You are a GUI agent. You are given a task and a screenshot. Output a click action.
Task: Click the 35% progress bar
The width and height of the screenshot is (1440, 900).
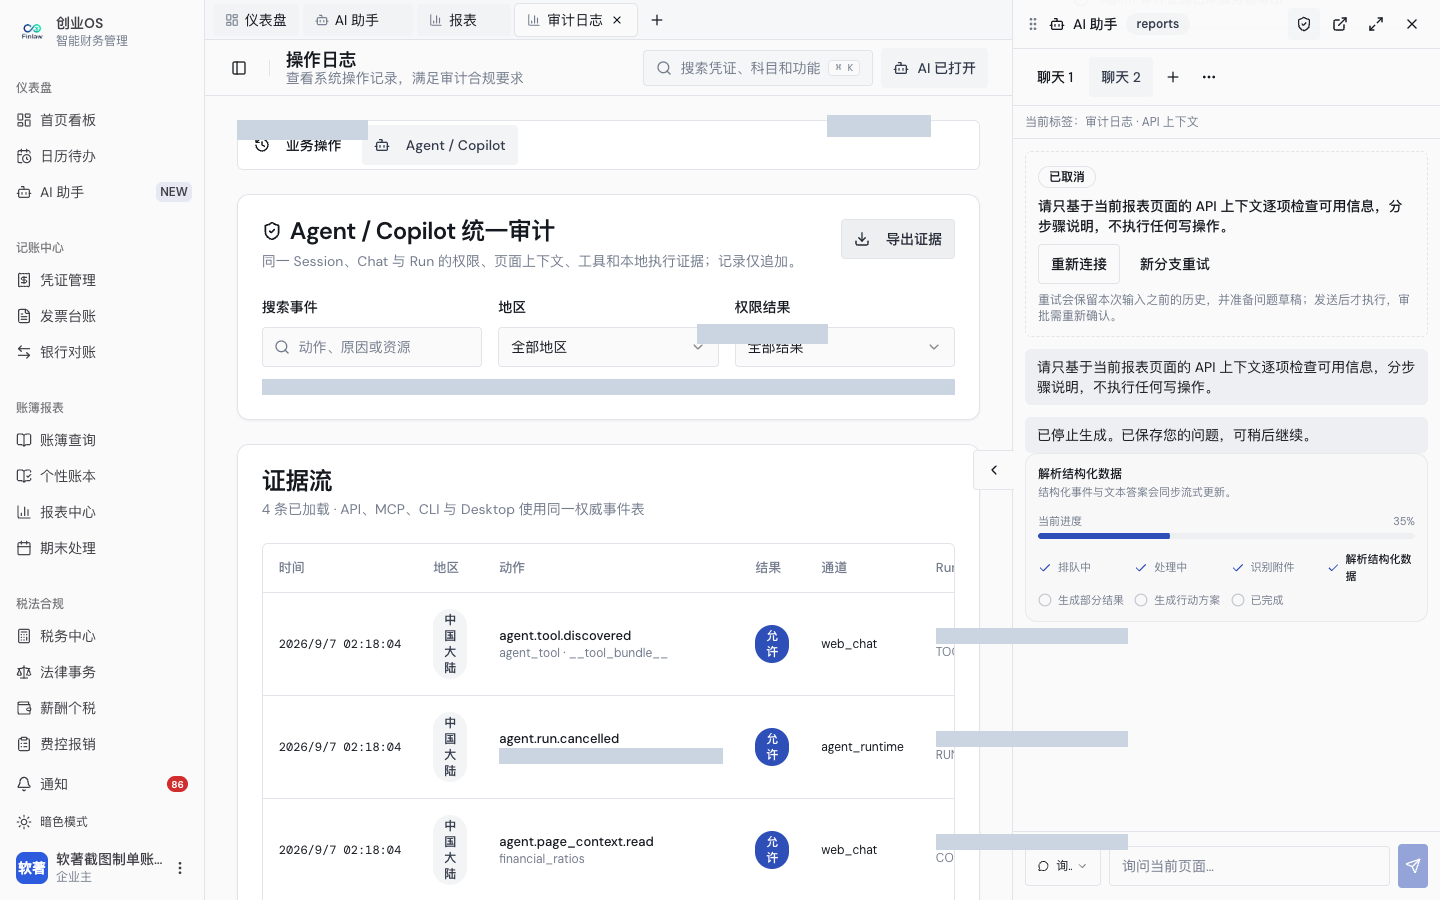(x=1226, y=536)
